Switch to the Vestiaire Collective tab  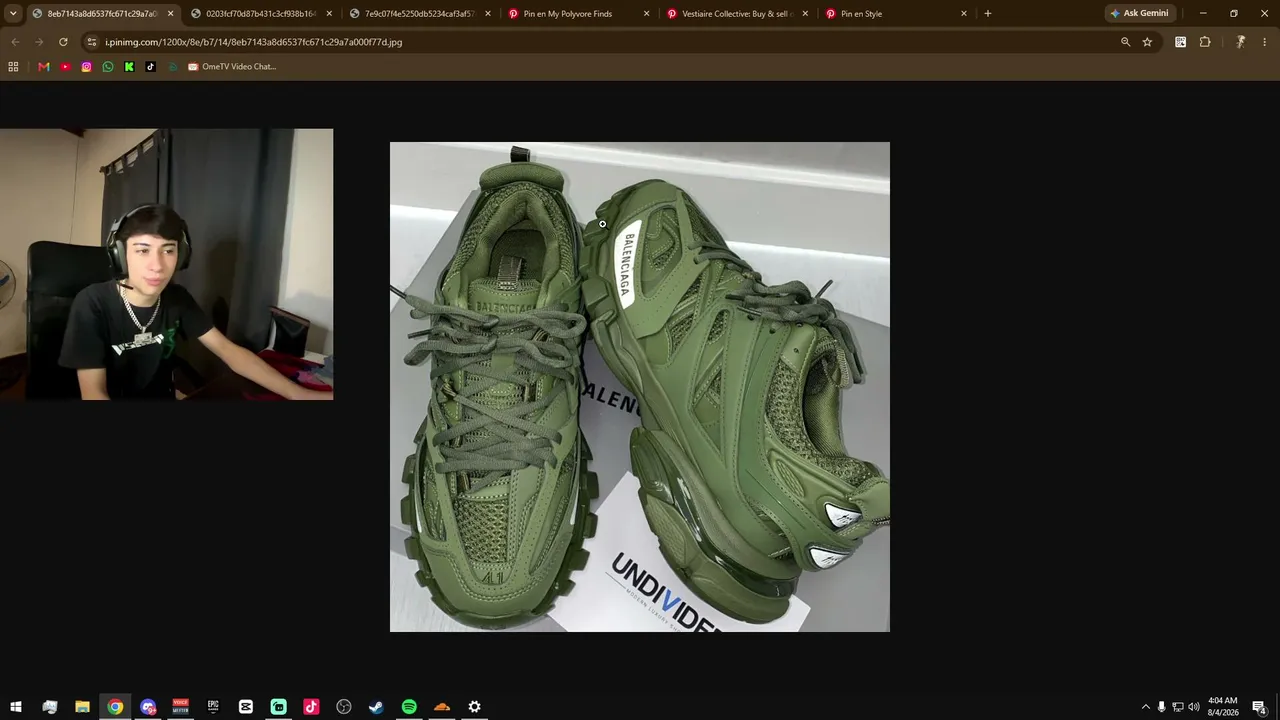pyautogui.click(x=738, y=14)
